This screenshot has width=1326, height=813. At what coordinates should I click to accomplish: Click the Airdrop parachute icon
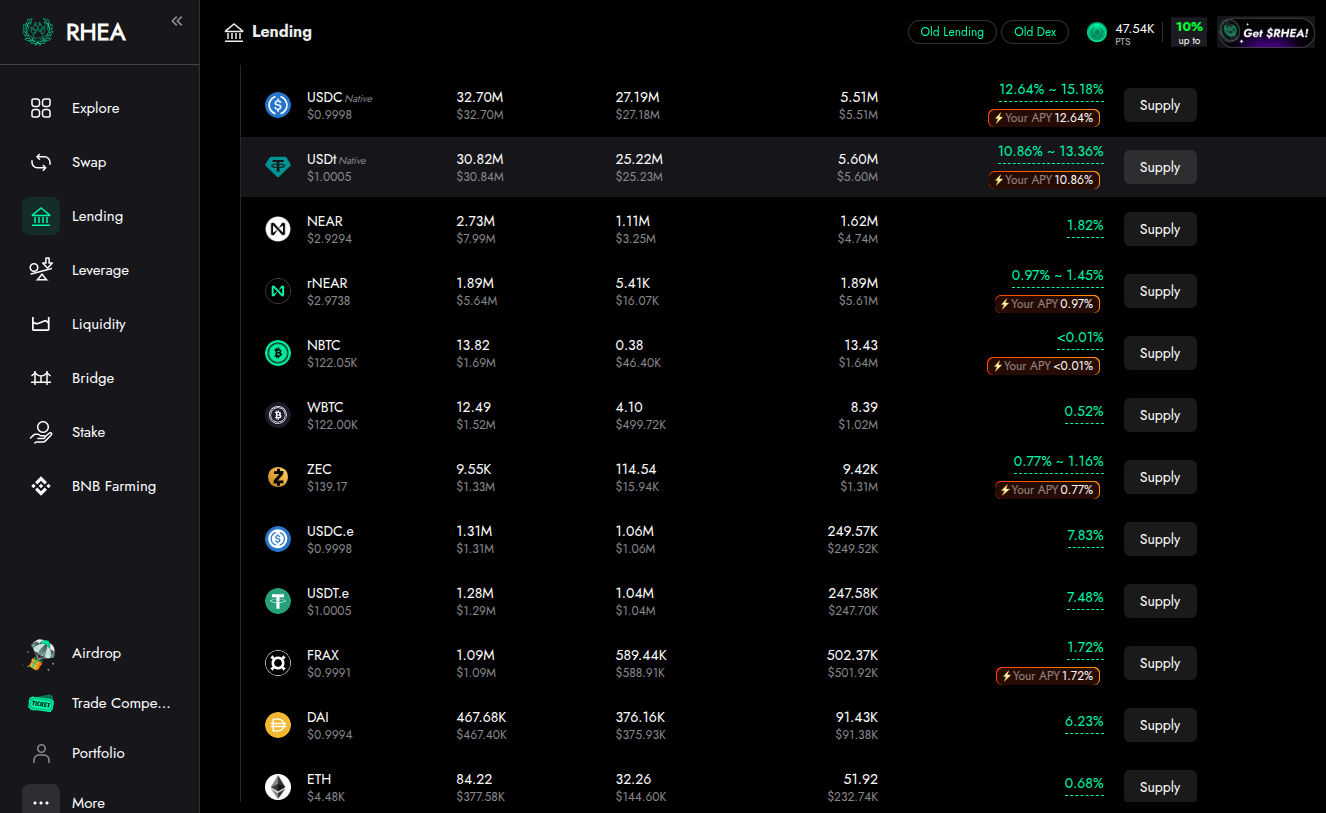[41, 654]
